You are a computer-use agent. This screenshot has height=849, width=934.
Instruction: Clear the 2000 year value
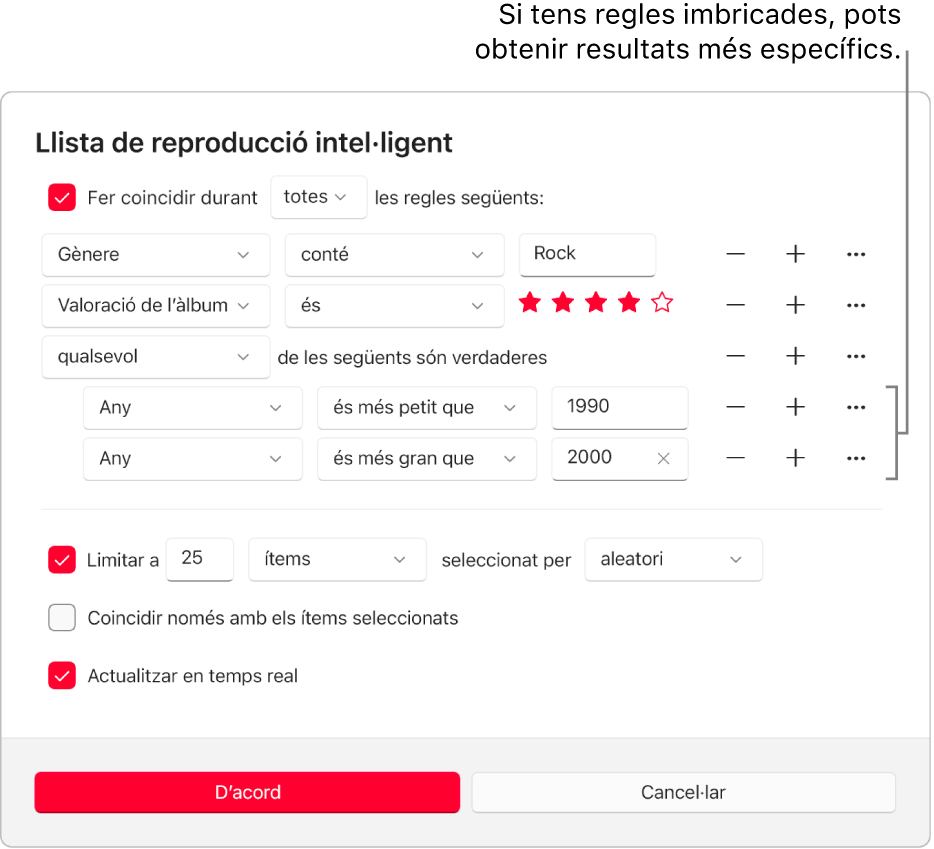[x=662, y=458]
